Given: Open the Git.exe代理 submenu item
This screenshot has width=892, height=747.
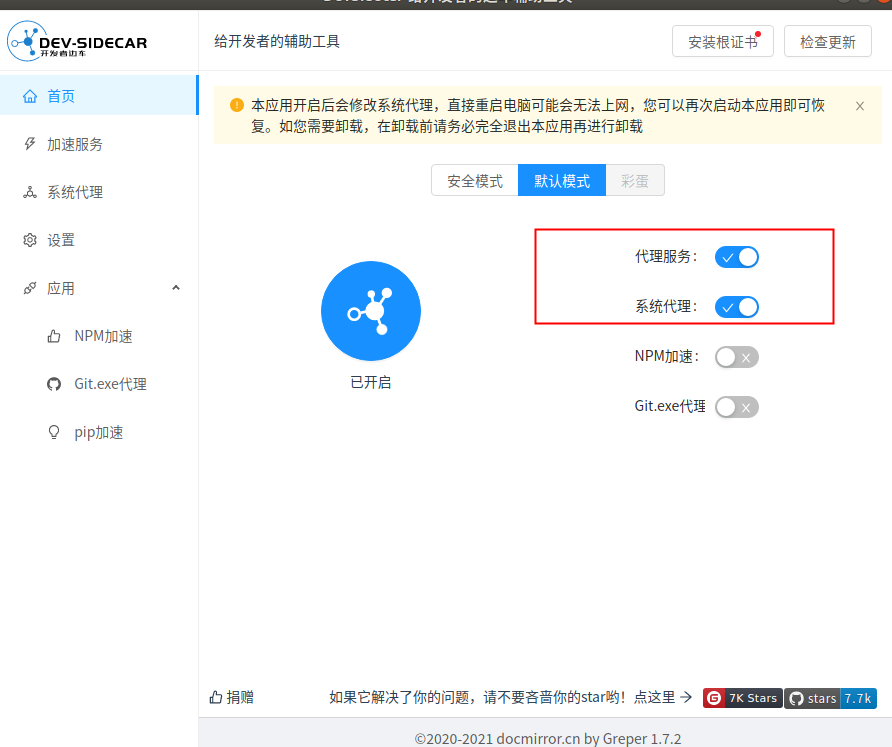Looking at the screenshot, I should point(99,385).
